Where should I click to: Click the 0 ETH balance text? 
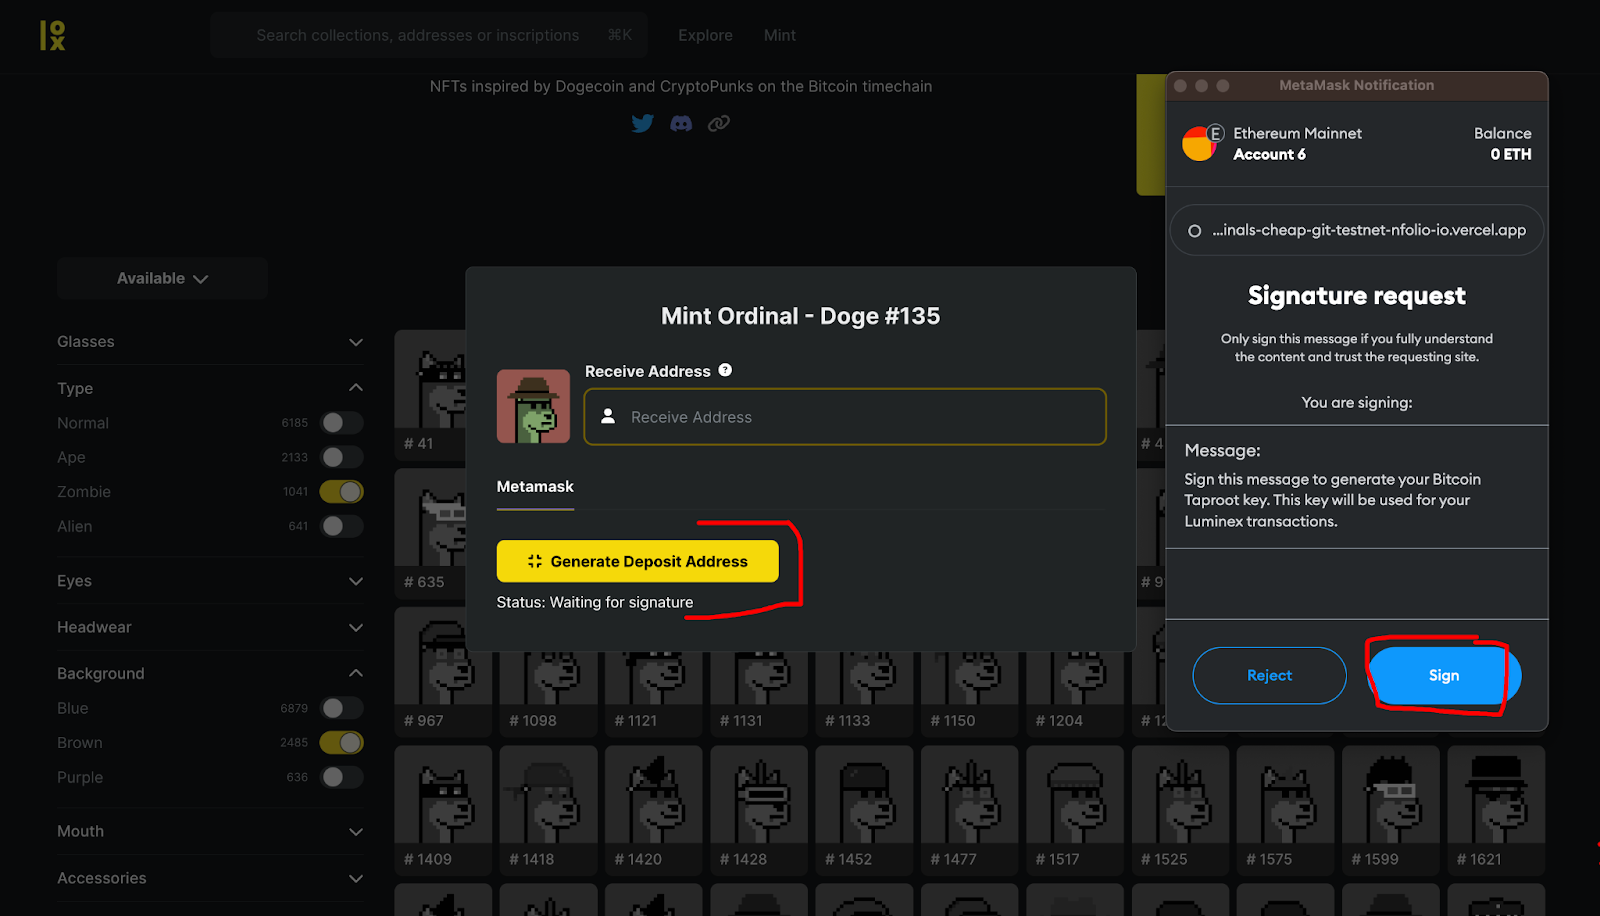pyautogui.click(x=1510, y=154)
